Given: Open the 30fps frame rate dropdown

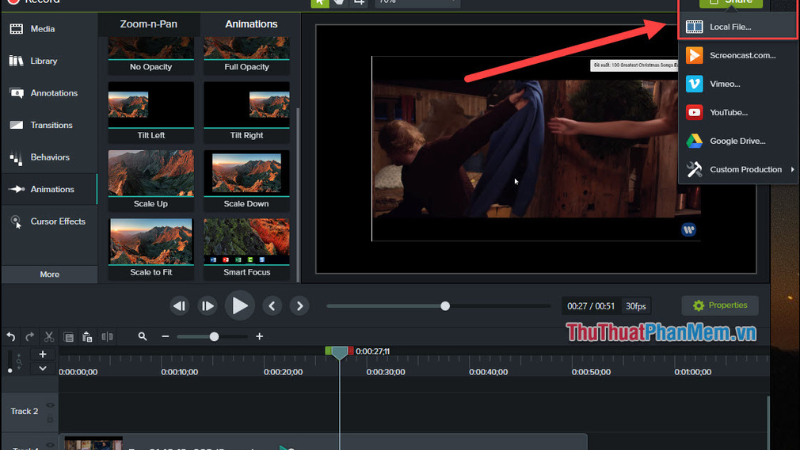Looking at the screenshot, I should coord(635,306).
